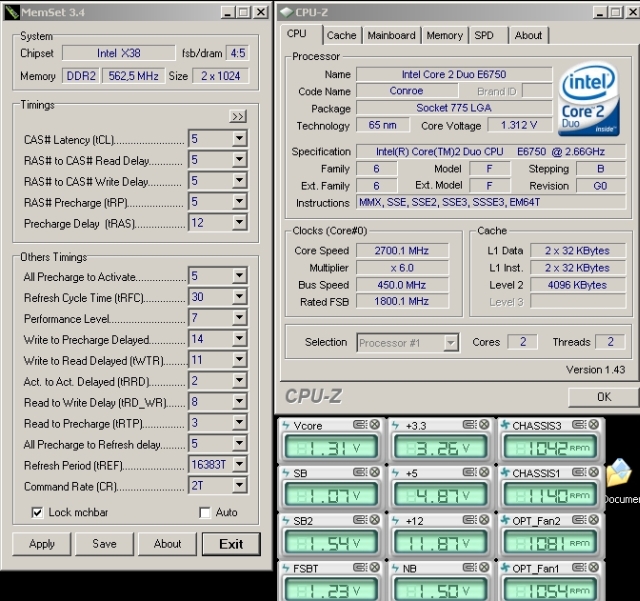Viewport: 640px width, 601px height.
Task: Open the CAS# Latency (tCL) dropdown
Action: tap(240, 139)
